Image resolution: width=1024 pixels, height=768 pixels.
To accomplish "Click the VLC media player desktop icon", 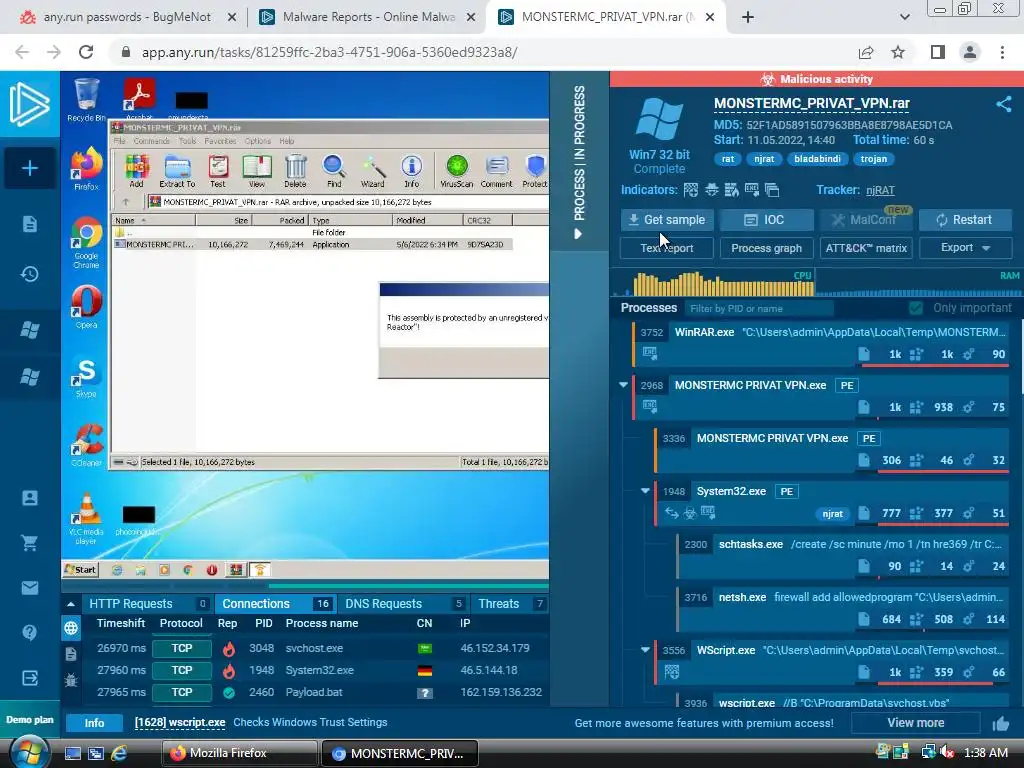I will click(x=86, y=518).
